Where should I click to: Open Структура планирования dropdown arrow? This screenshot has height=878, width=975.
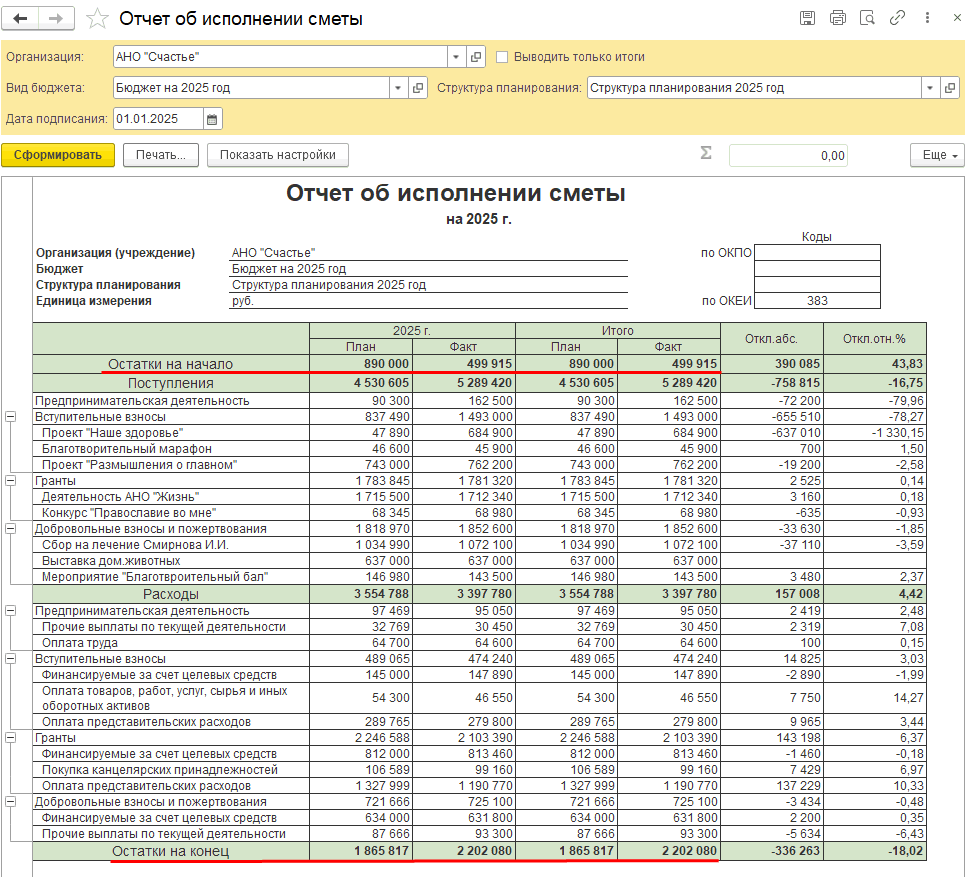[x=930, y=88]
